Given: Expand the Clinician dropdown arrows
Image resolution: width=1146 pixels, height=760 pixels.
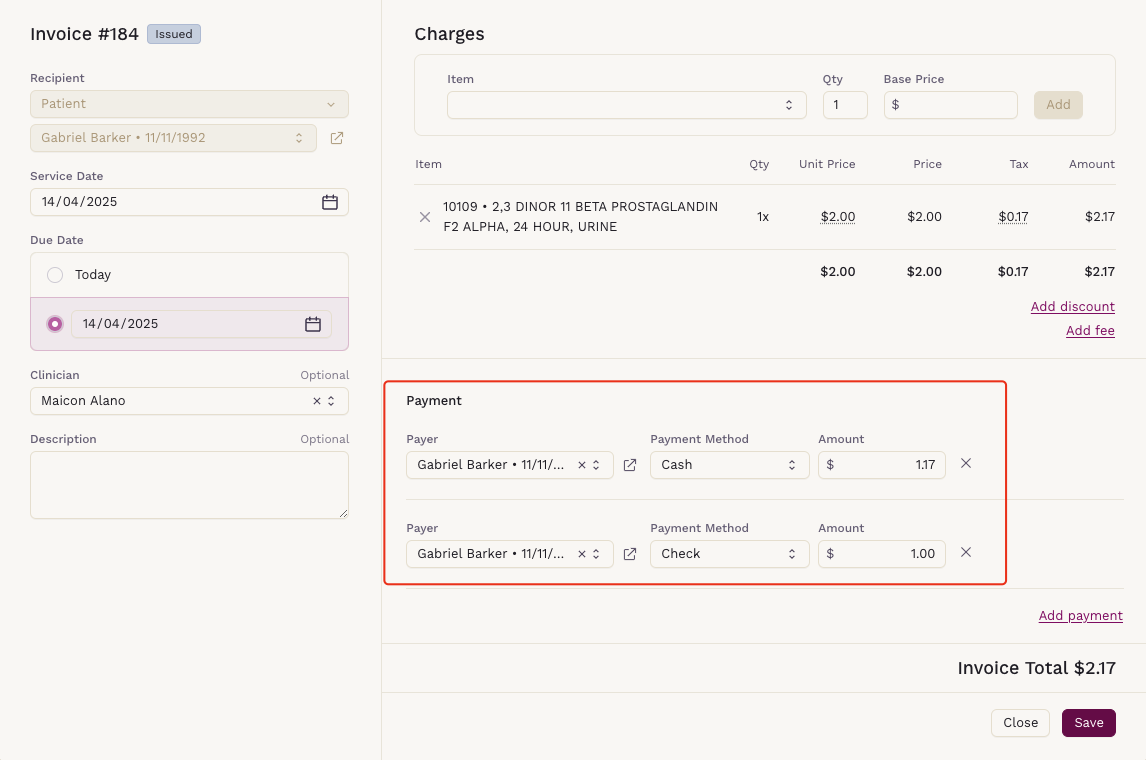Looking at the screenshot, I should pos(331,401).
